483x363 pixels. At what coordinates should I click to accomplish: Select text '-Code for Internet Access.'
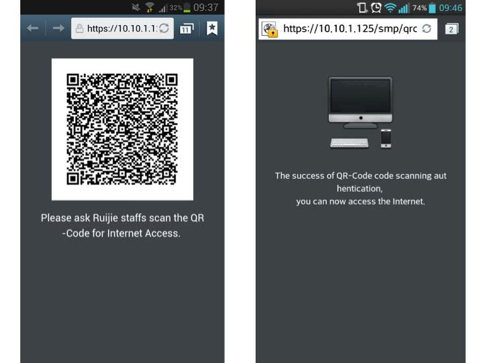click(x=121, y=233)
